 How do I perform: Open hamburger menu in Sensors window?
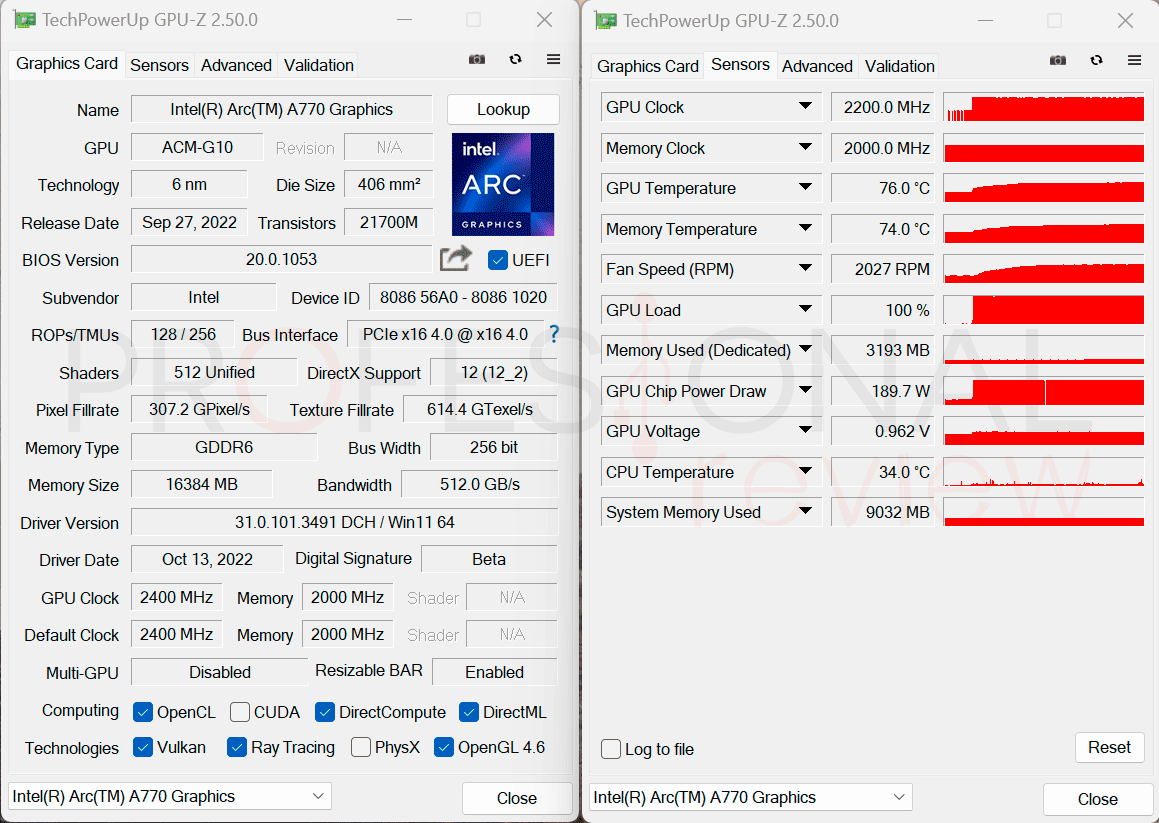(1134, 60)
